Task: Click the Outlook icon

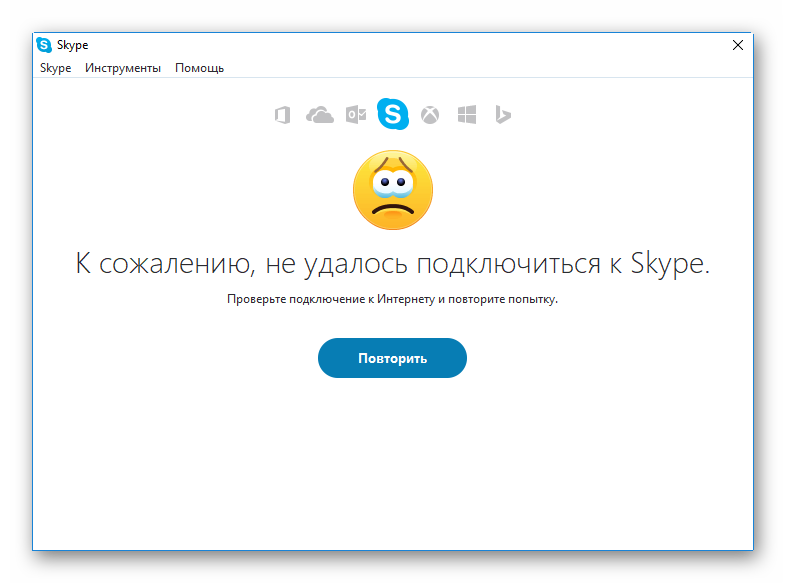Action: coord(356,115)
